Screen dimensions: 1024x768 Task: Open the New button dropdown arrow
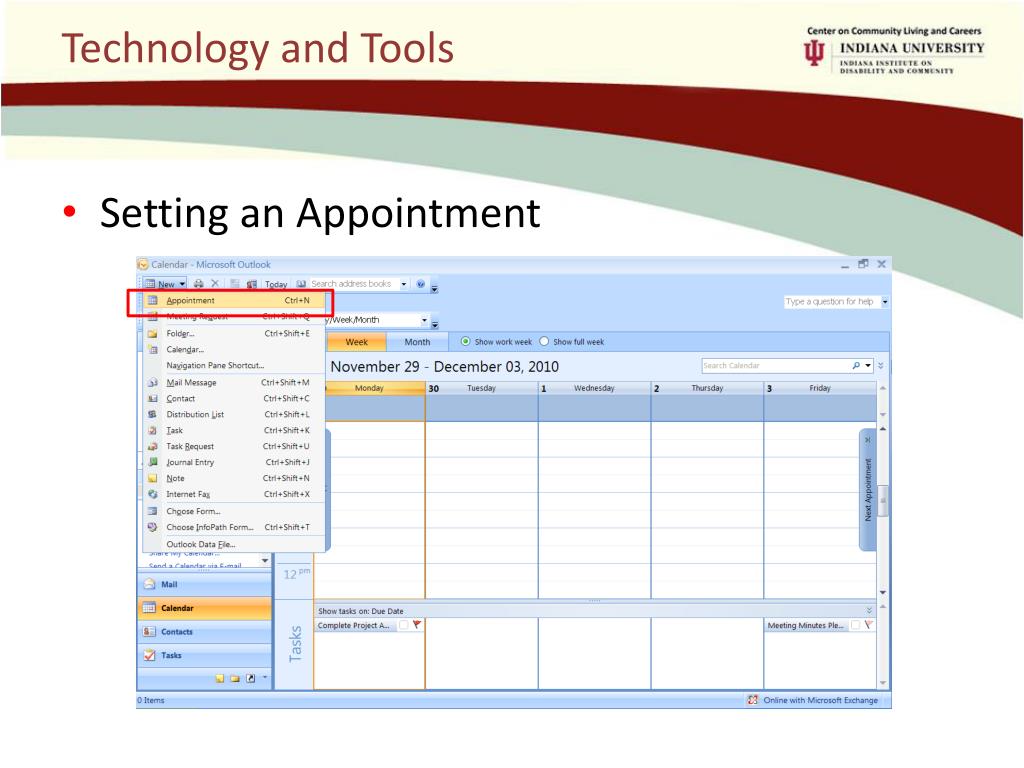183,283
